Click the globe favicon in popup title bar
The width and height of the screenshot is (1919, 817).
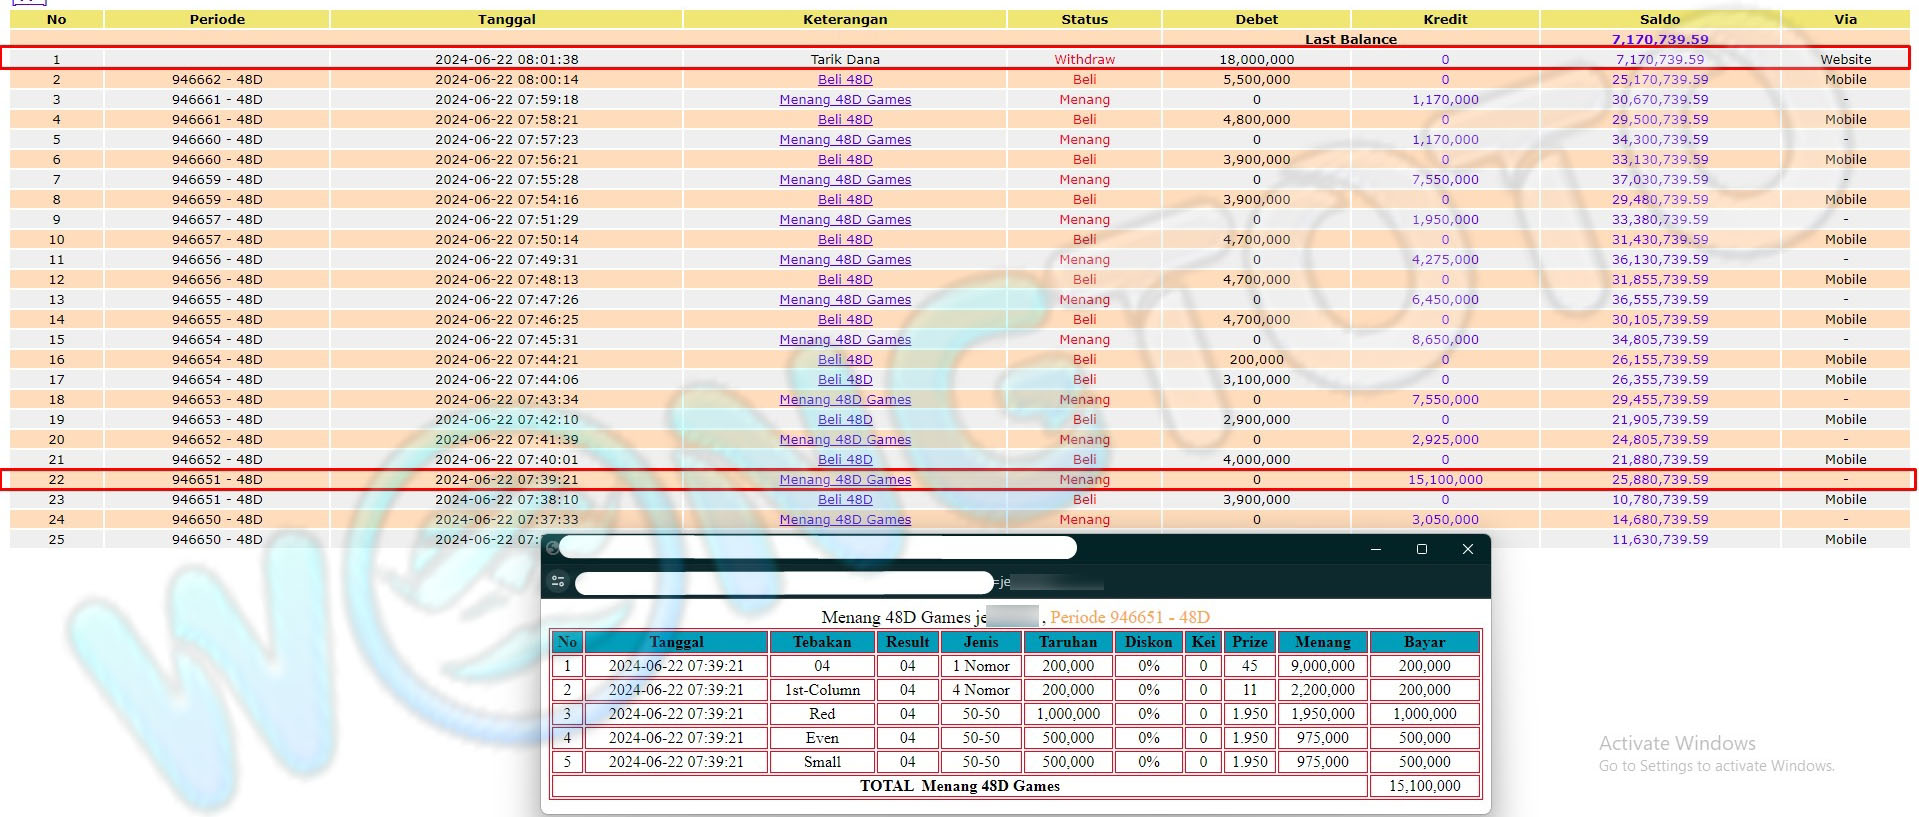tap(552, 548)
